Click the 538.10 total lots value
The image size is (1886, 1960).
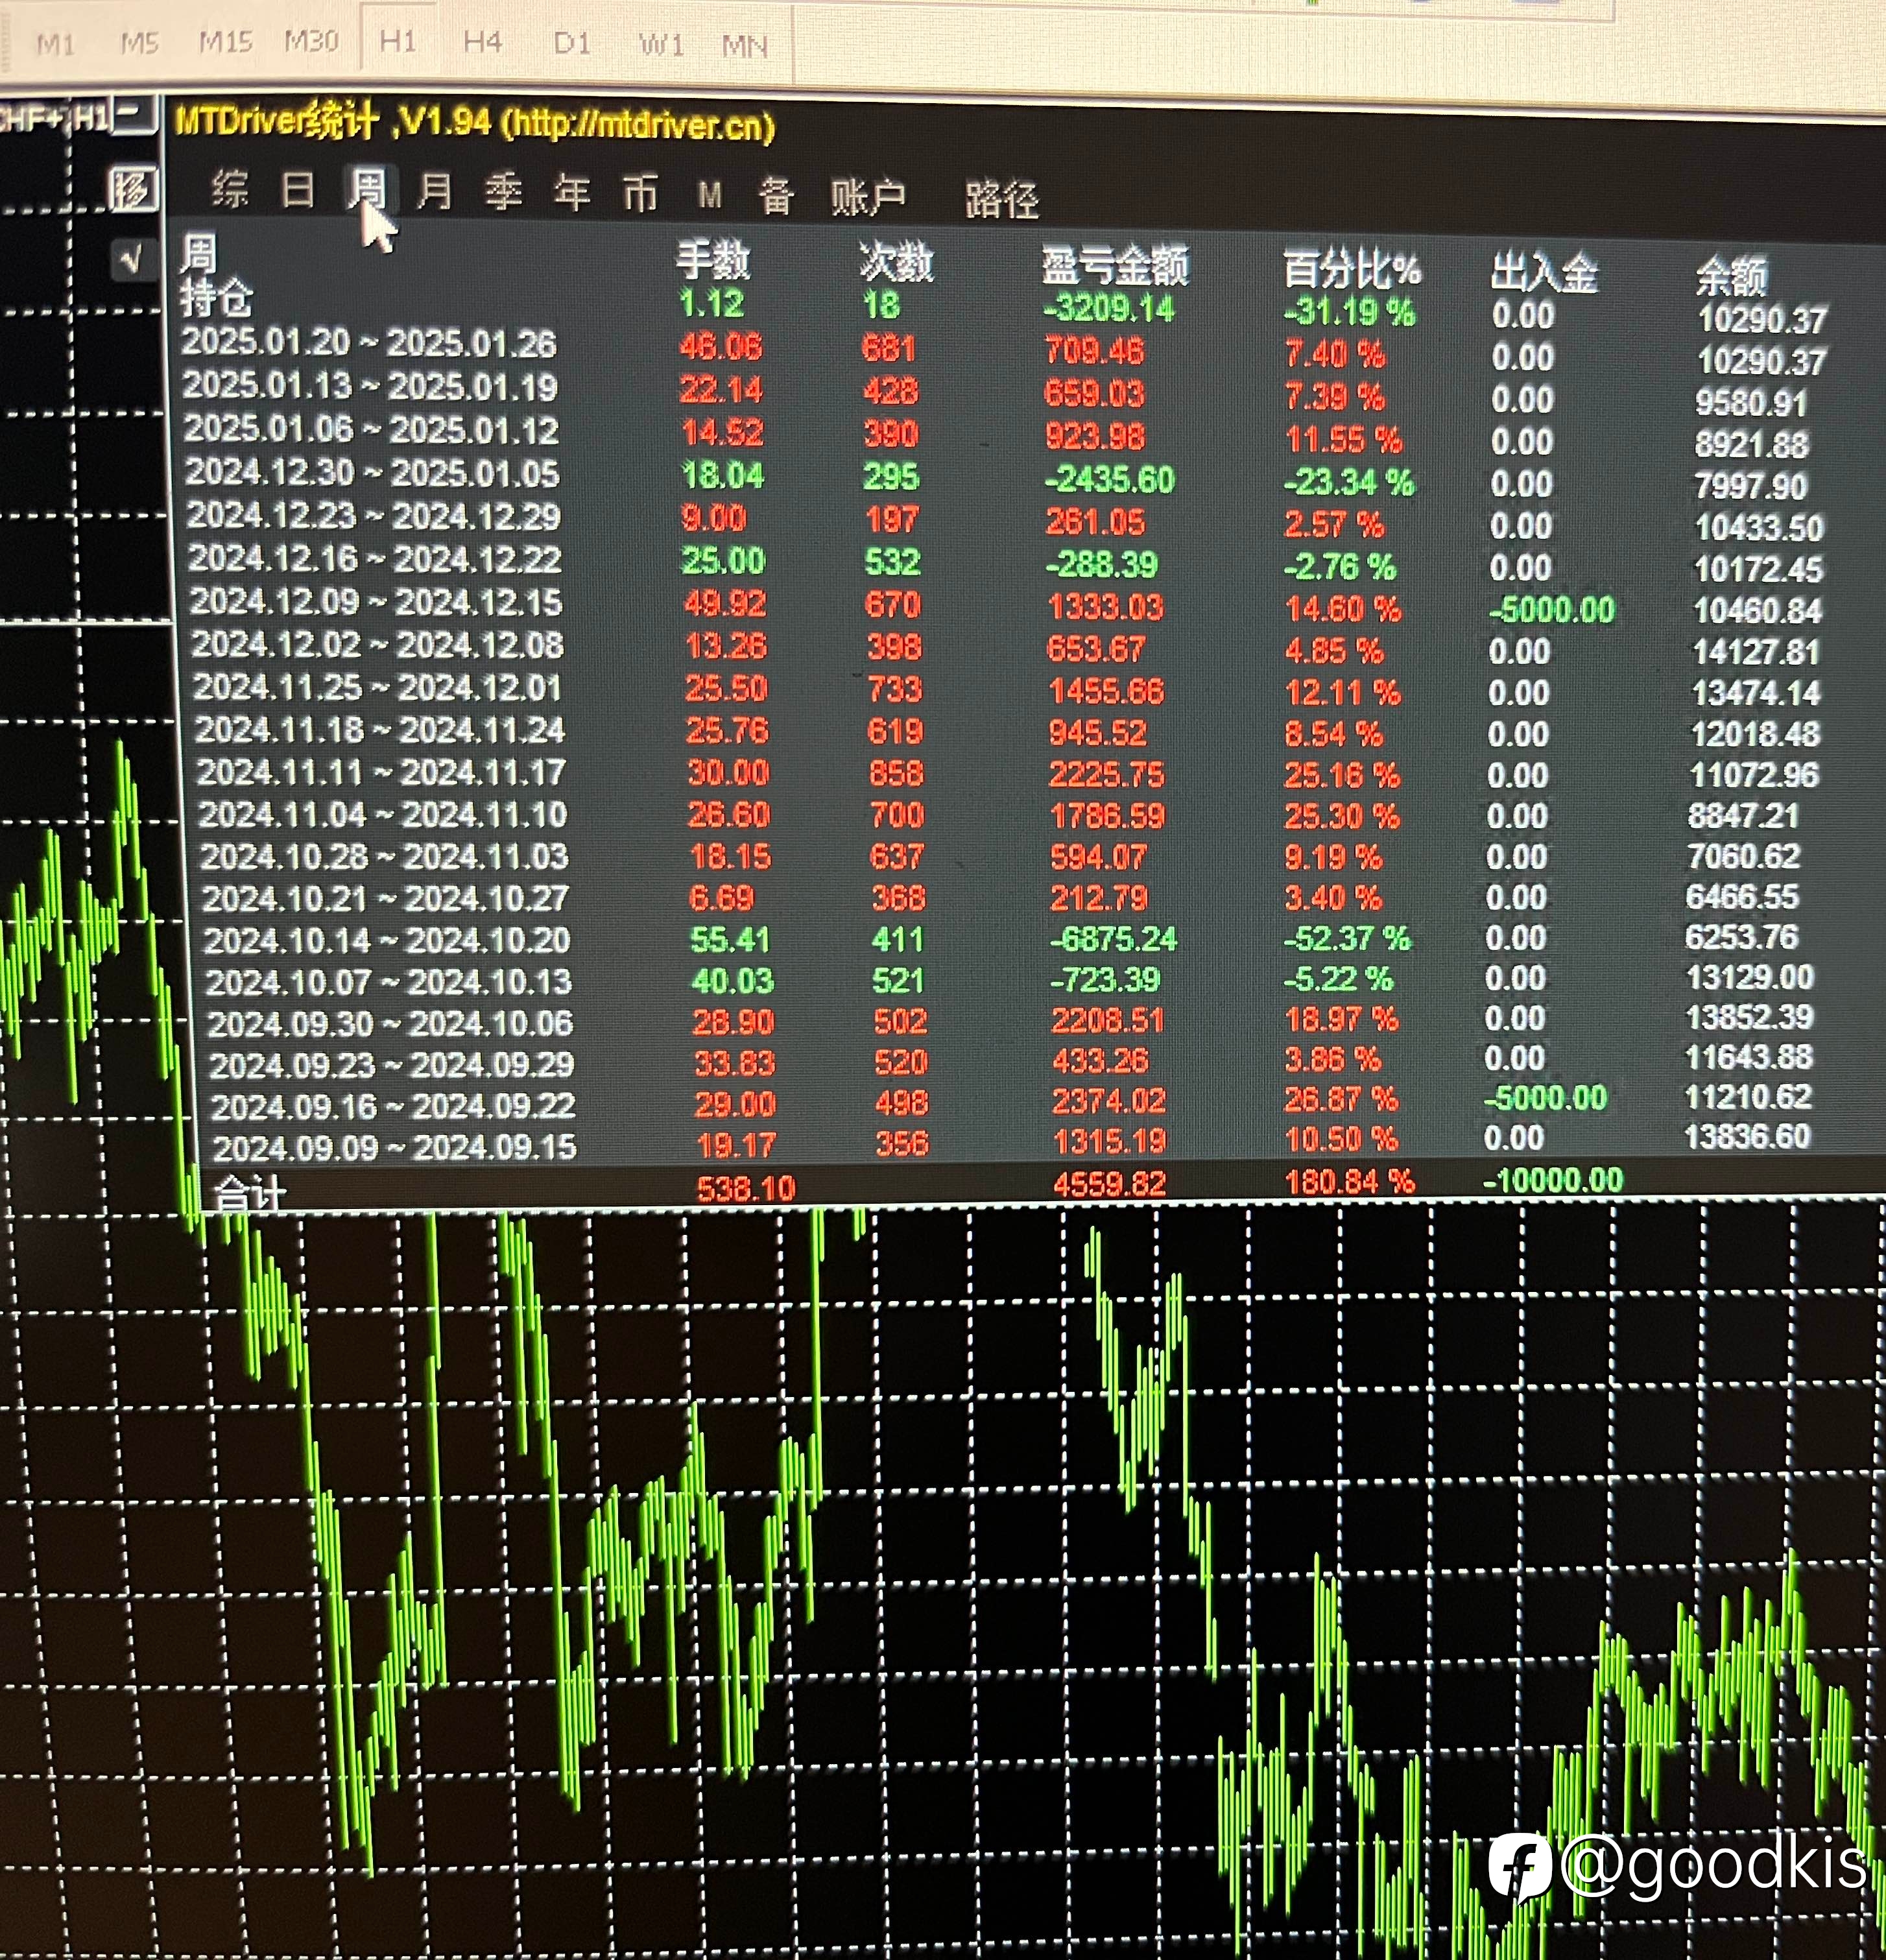tap(745, 1188)
